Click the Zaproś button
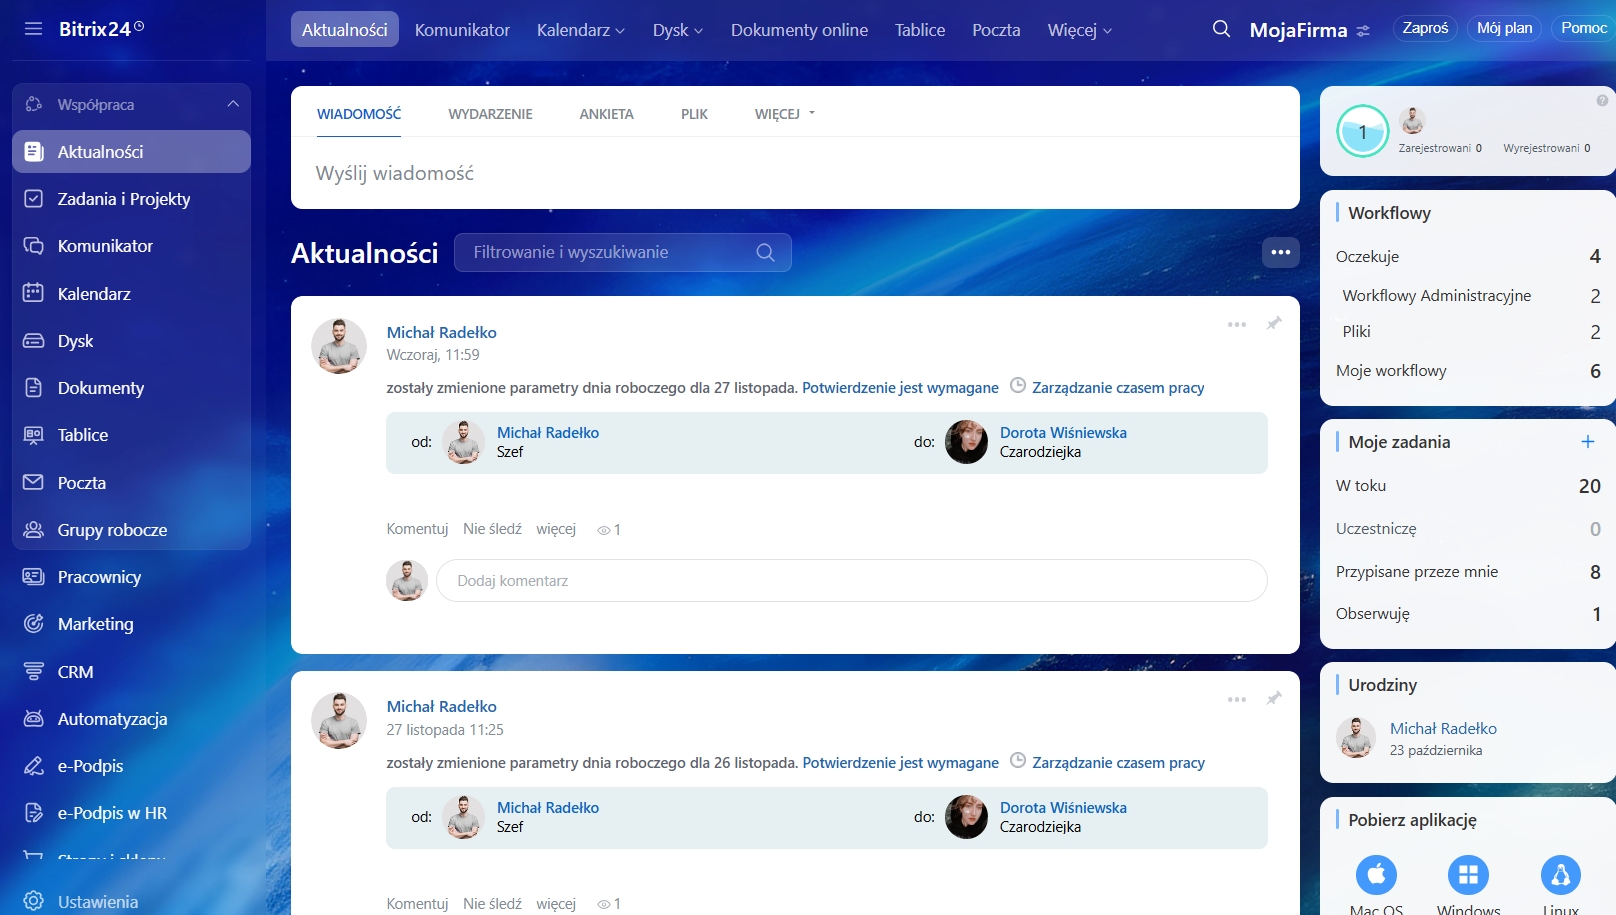Viewport: 1616px width, 915px height. coord(1425,28)
